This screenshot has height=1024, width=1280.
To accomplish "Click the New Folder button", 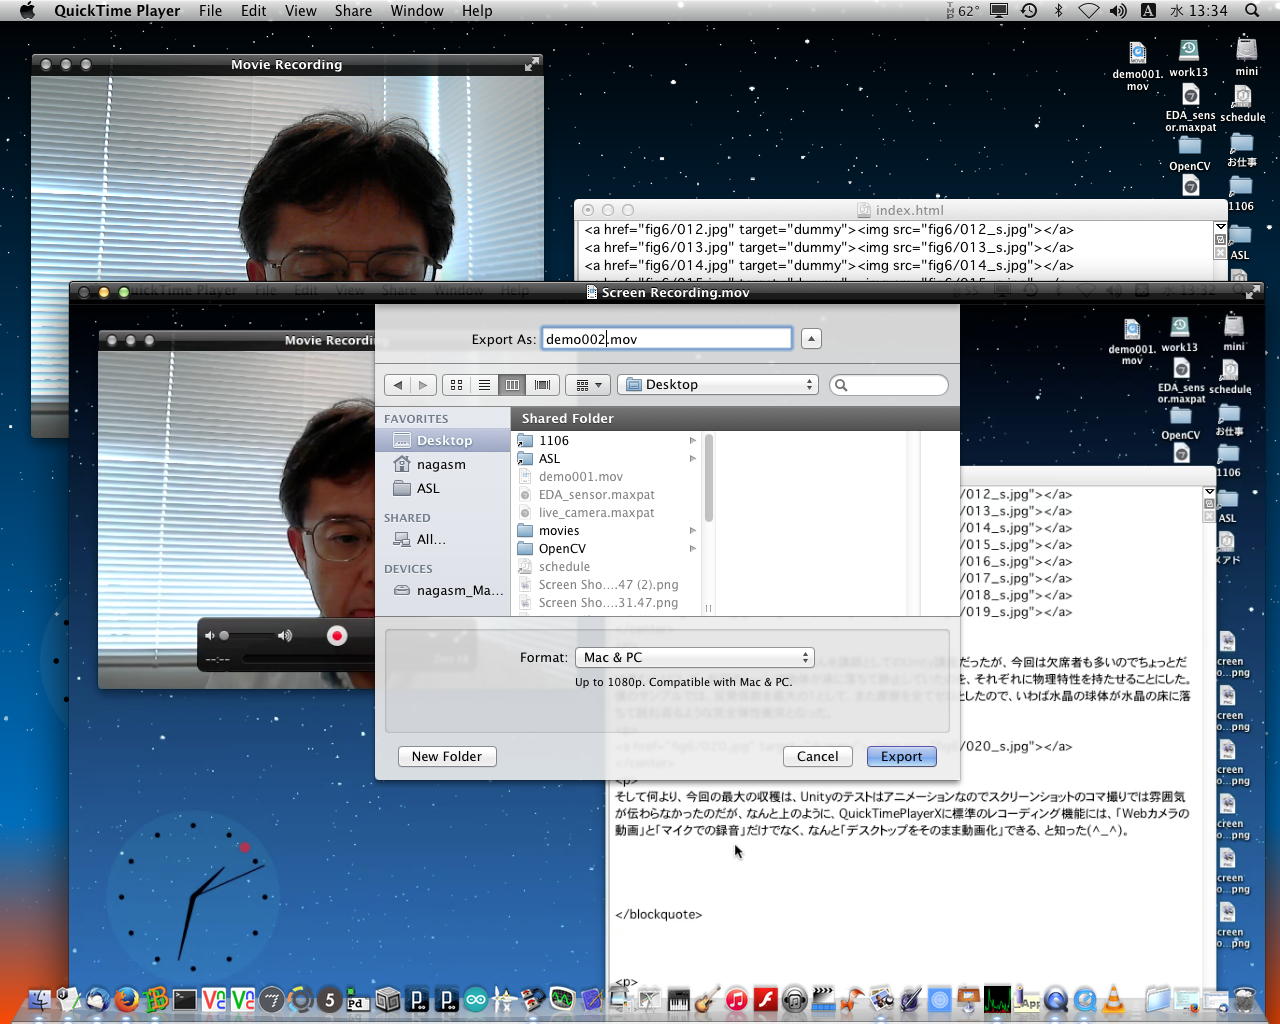I will (447, 757).
